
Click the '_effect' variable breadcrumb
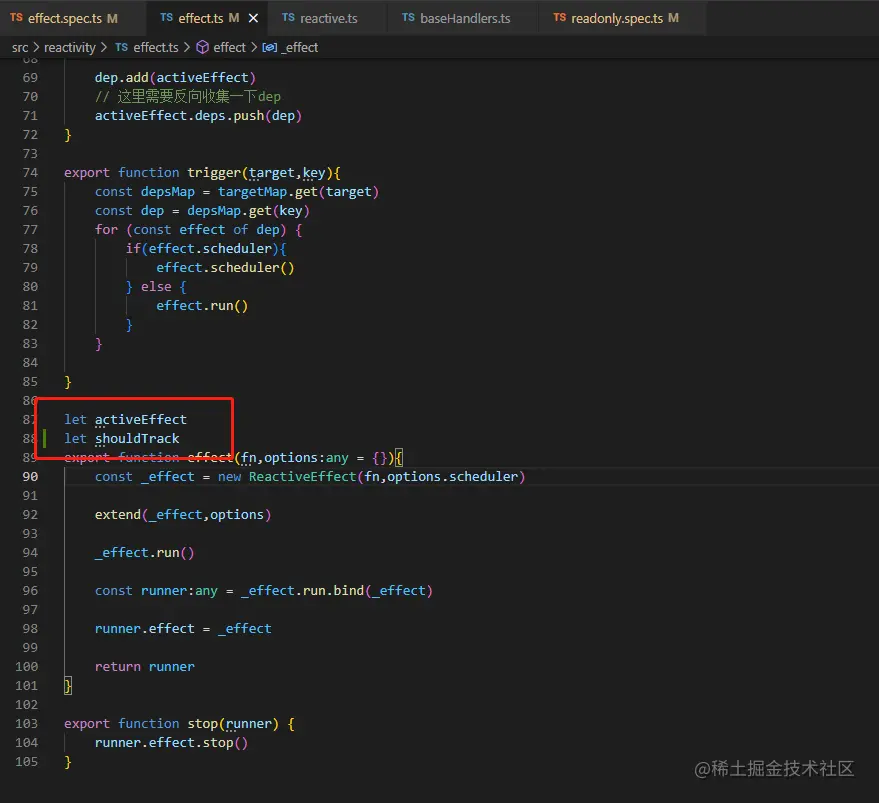pos(299,48)
